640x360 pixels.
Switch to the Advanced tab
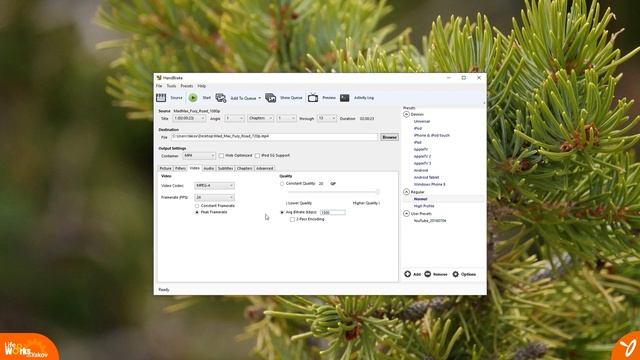264,168
